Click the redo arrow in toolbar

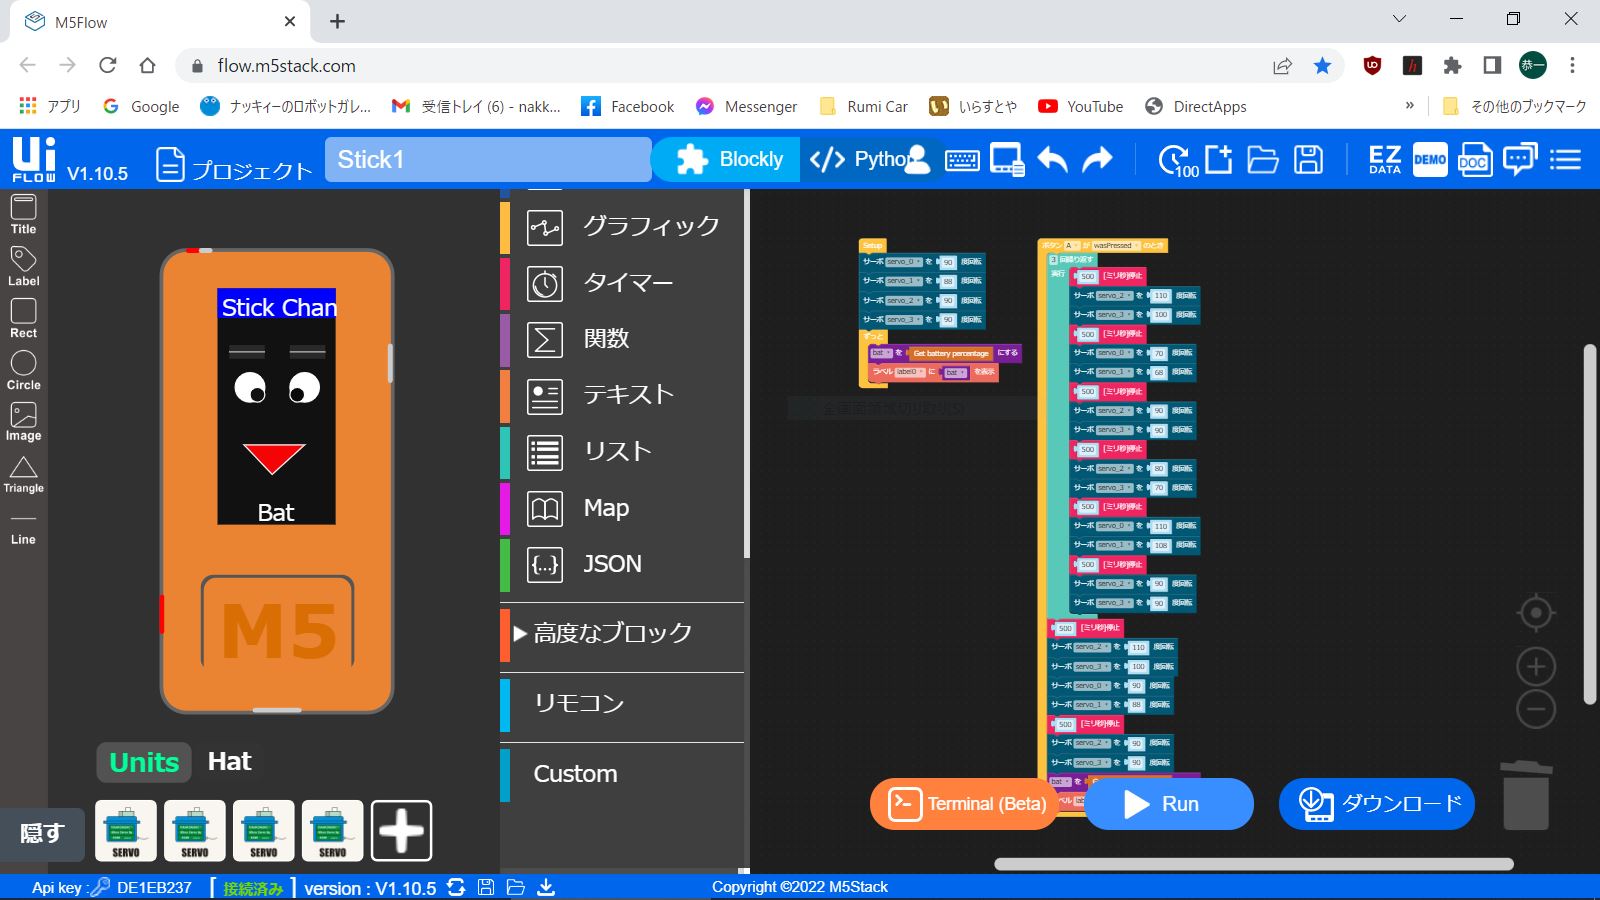click(x=1097, y=160)
